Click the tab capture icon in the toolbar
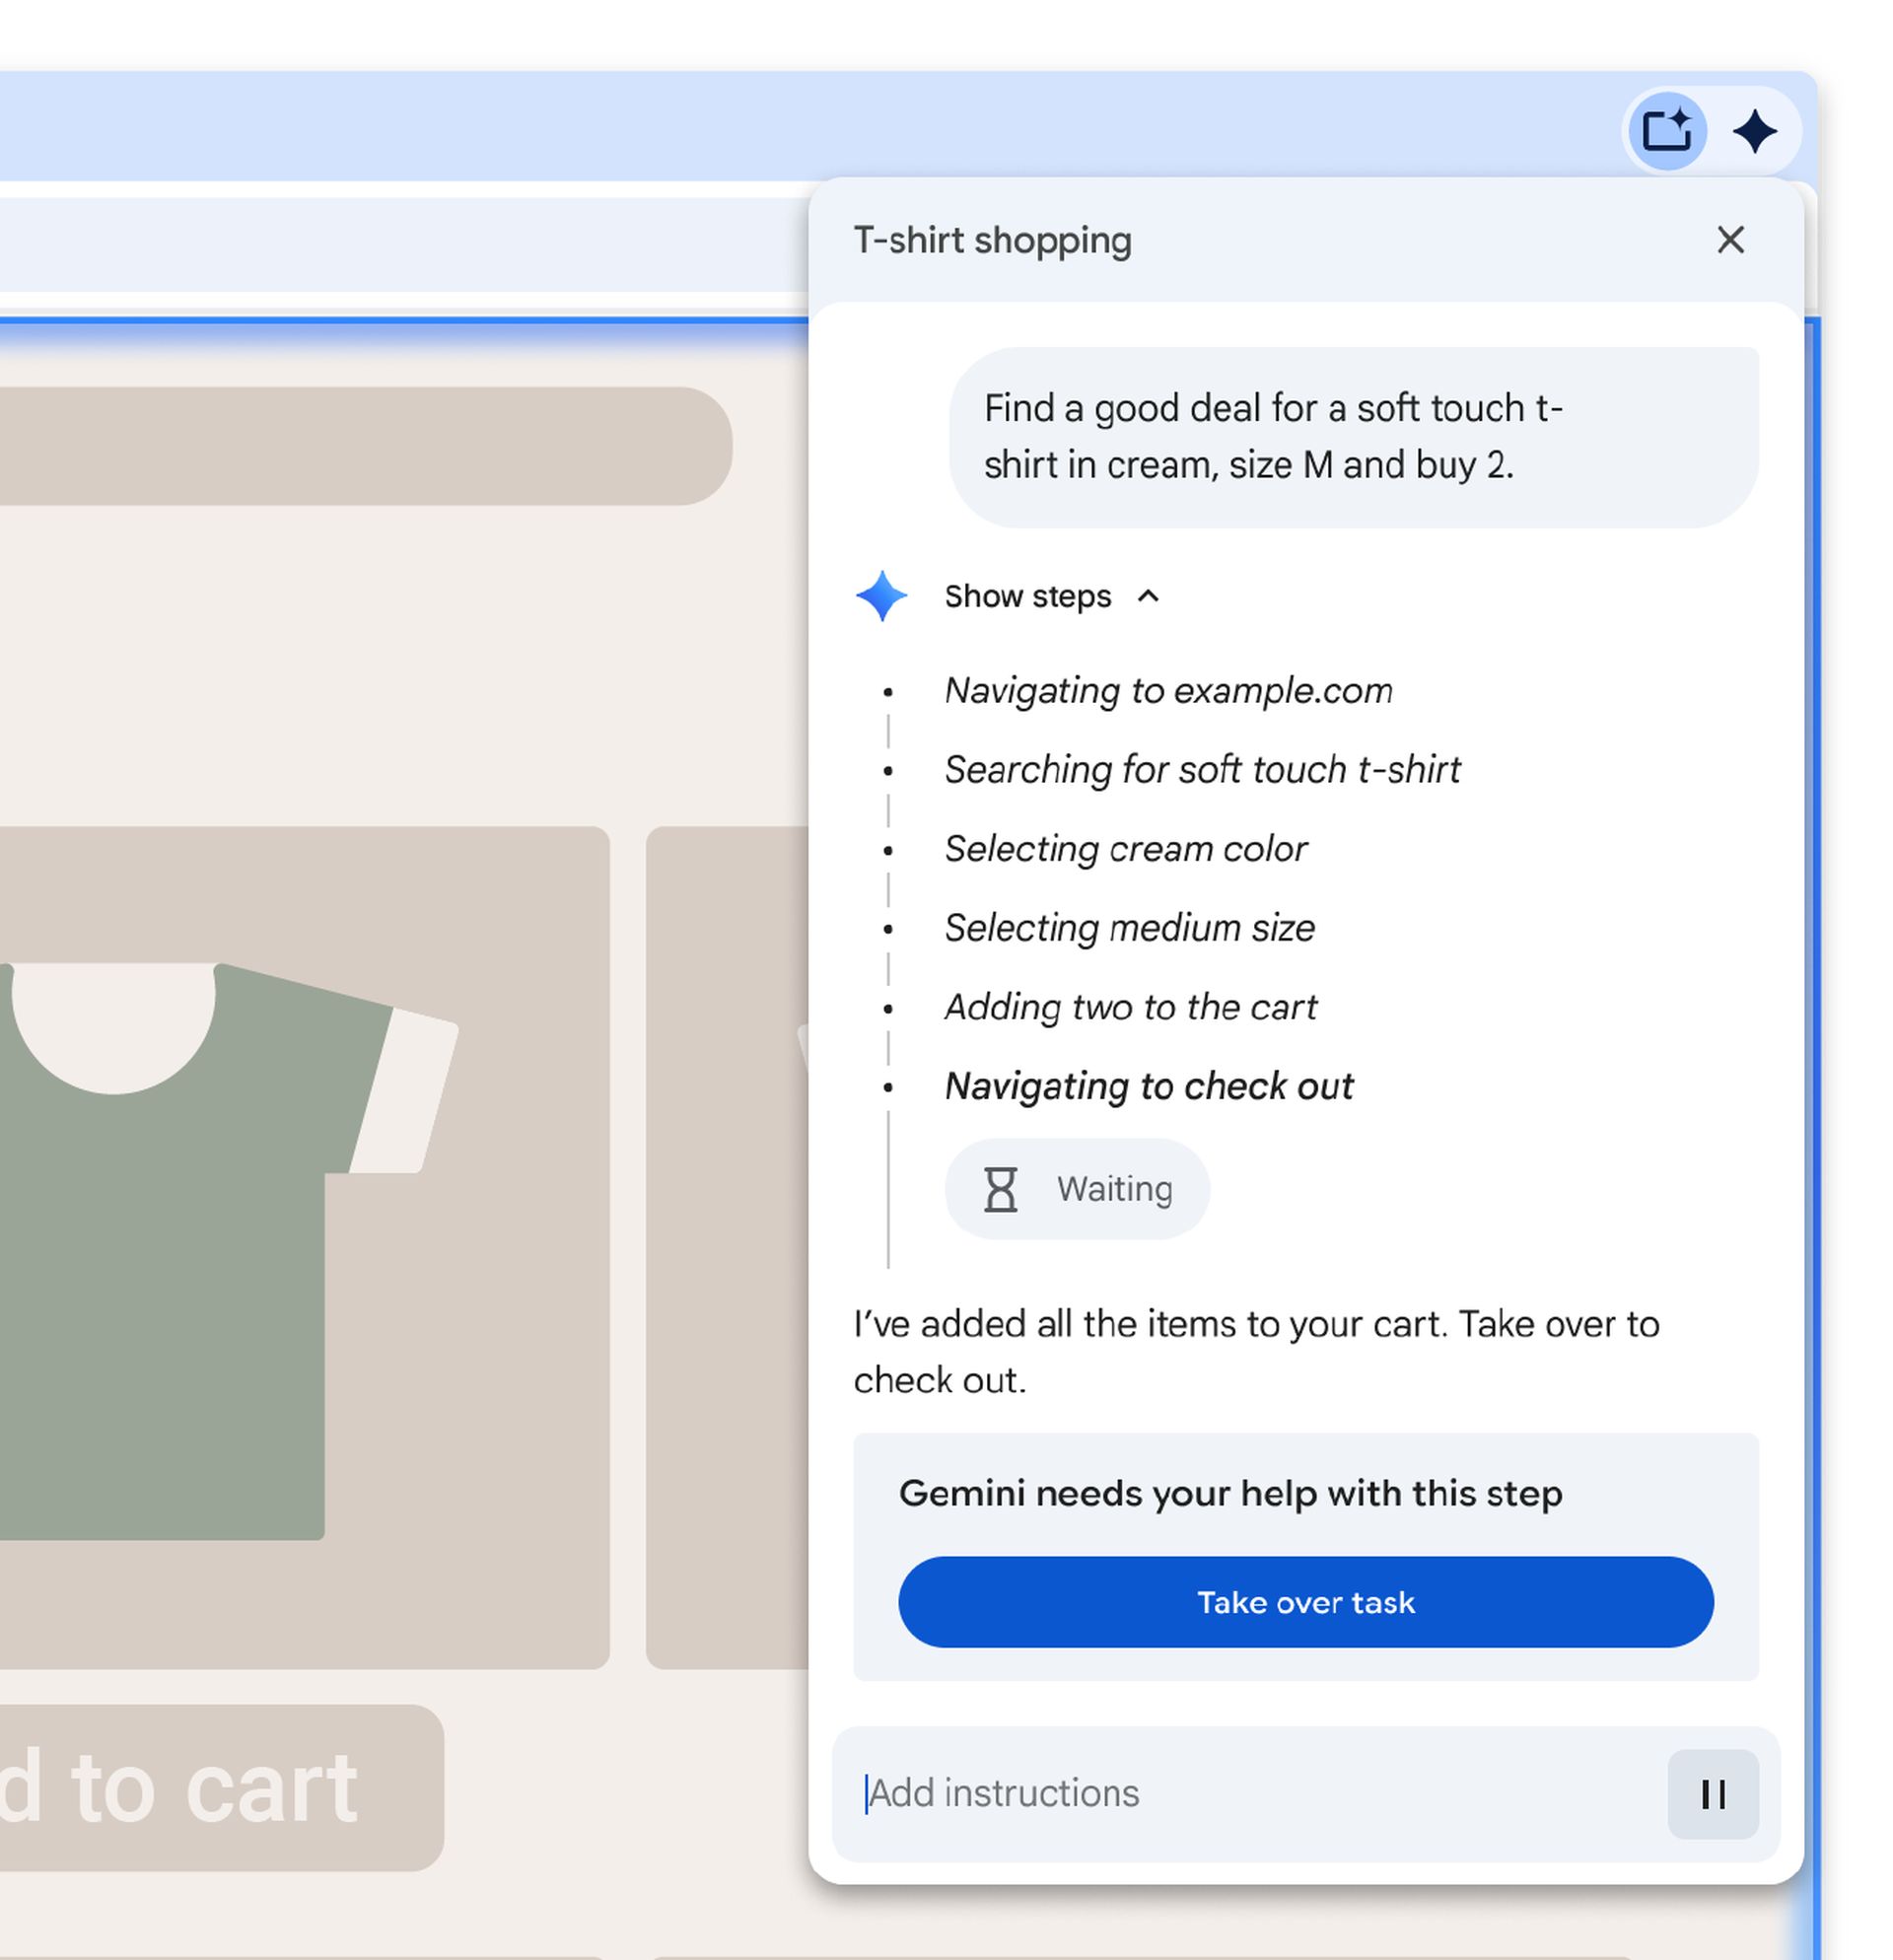 tap(1668, 128)
